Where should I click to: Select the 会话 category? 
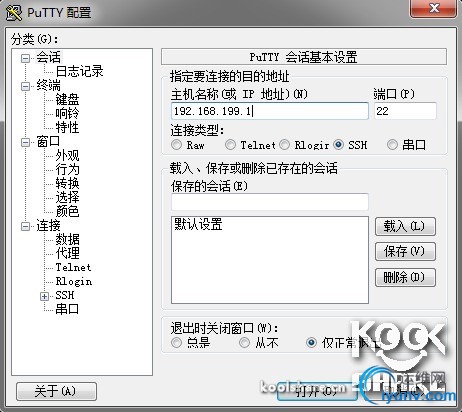[48, 57]
